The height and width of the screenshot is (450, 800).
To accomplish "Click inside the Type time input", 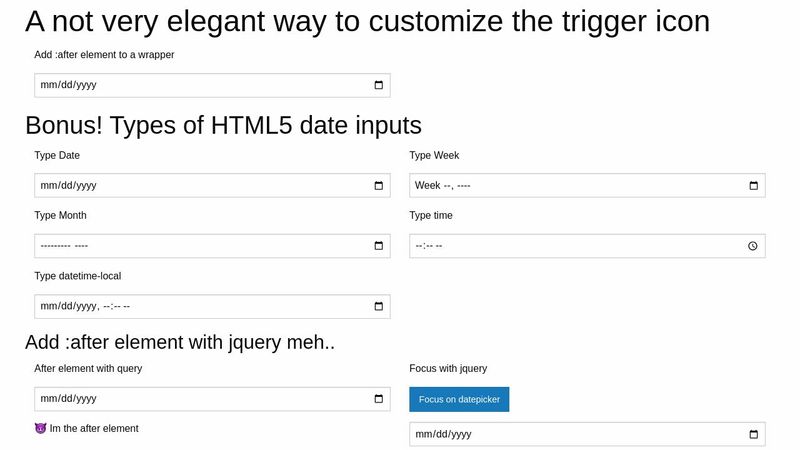I will (x=587, y=246).
